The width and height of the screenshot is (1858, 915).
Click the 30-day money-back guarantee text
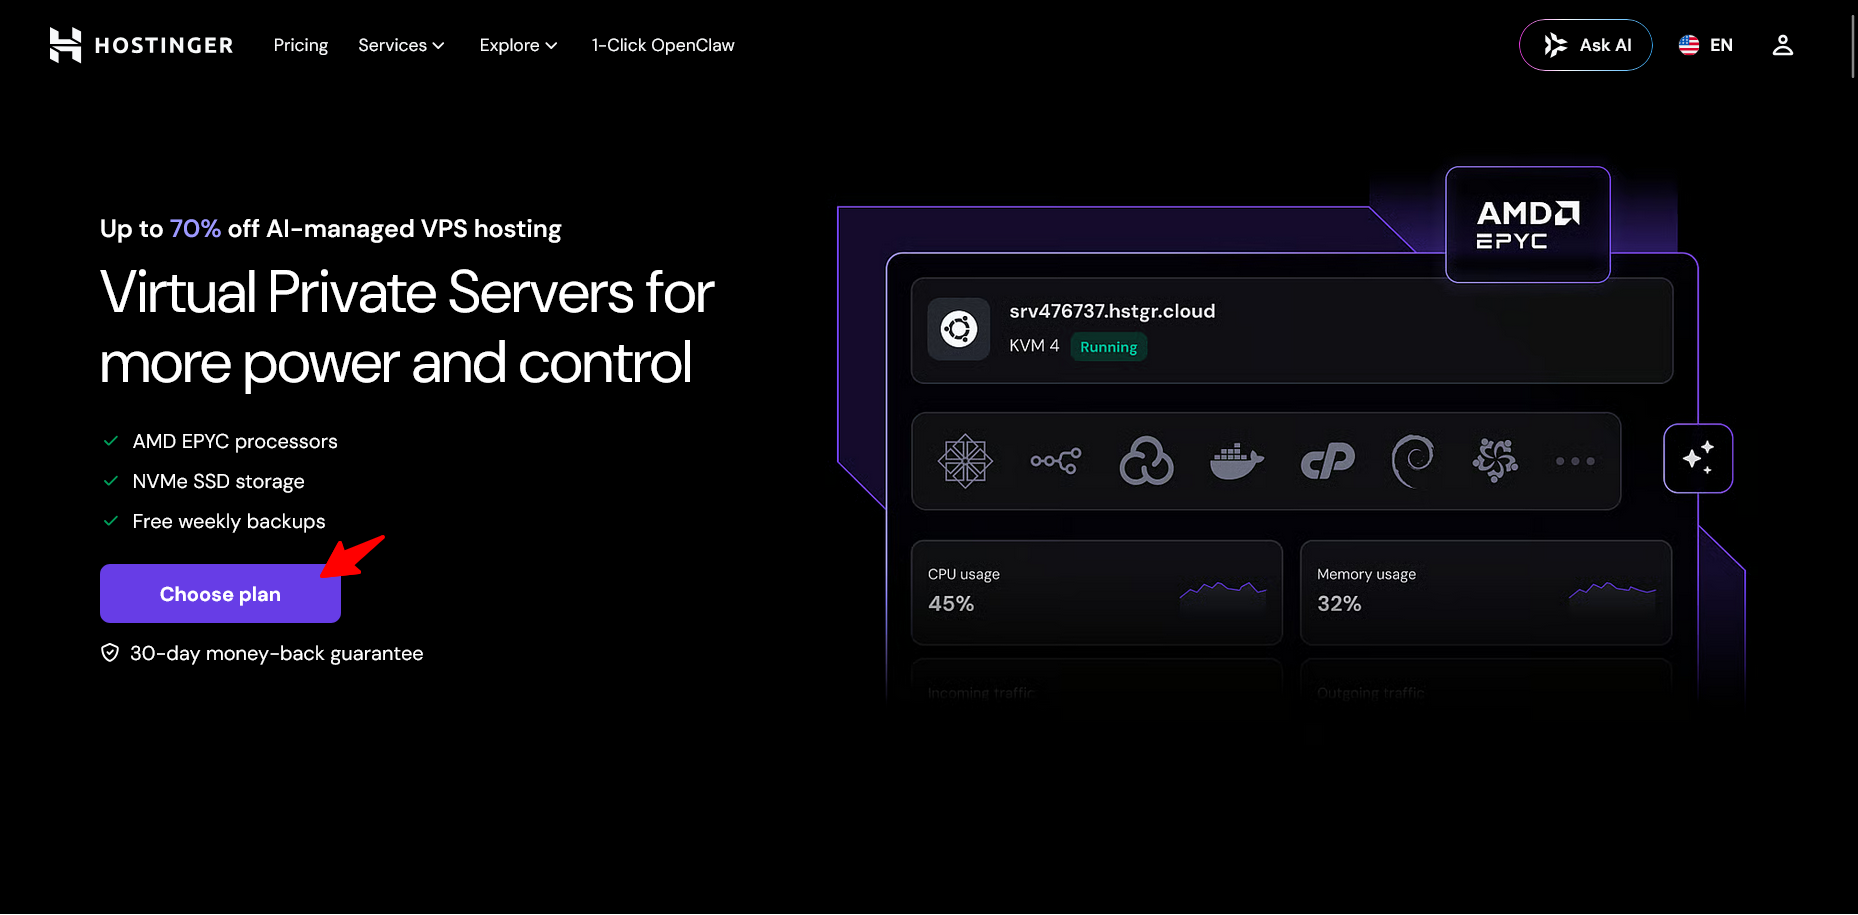click(x=277, y=653)
